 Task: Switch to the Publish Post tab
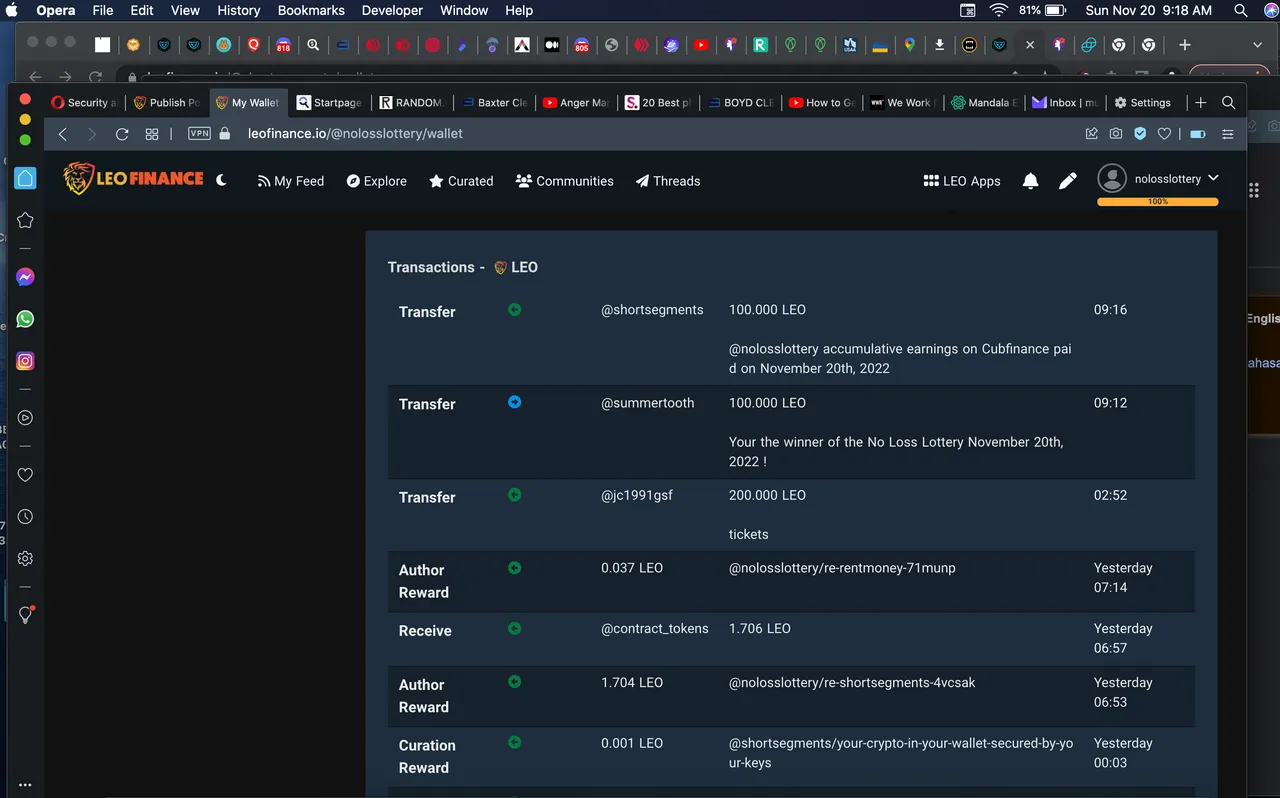166,102
